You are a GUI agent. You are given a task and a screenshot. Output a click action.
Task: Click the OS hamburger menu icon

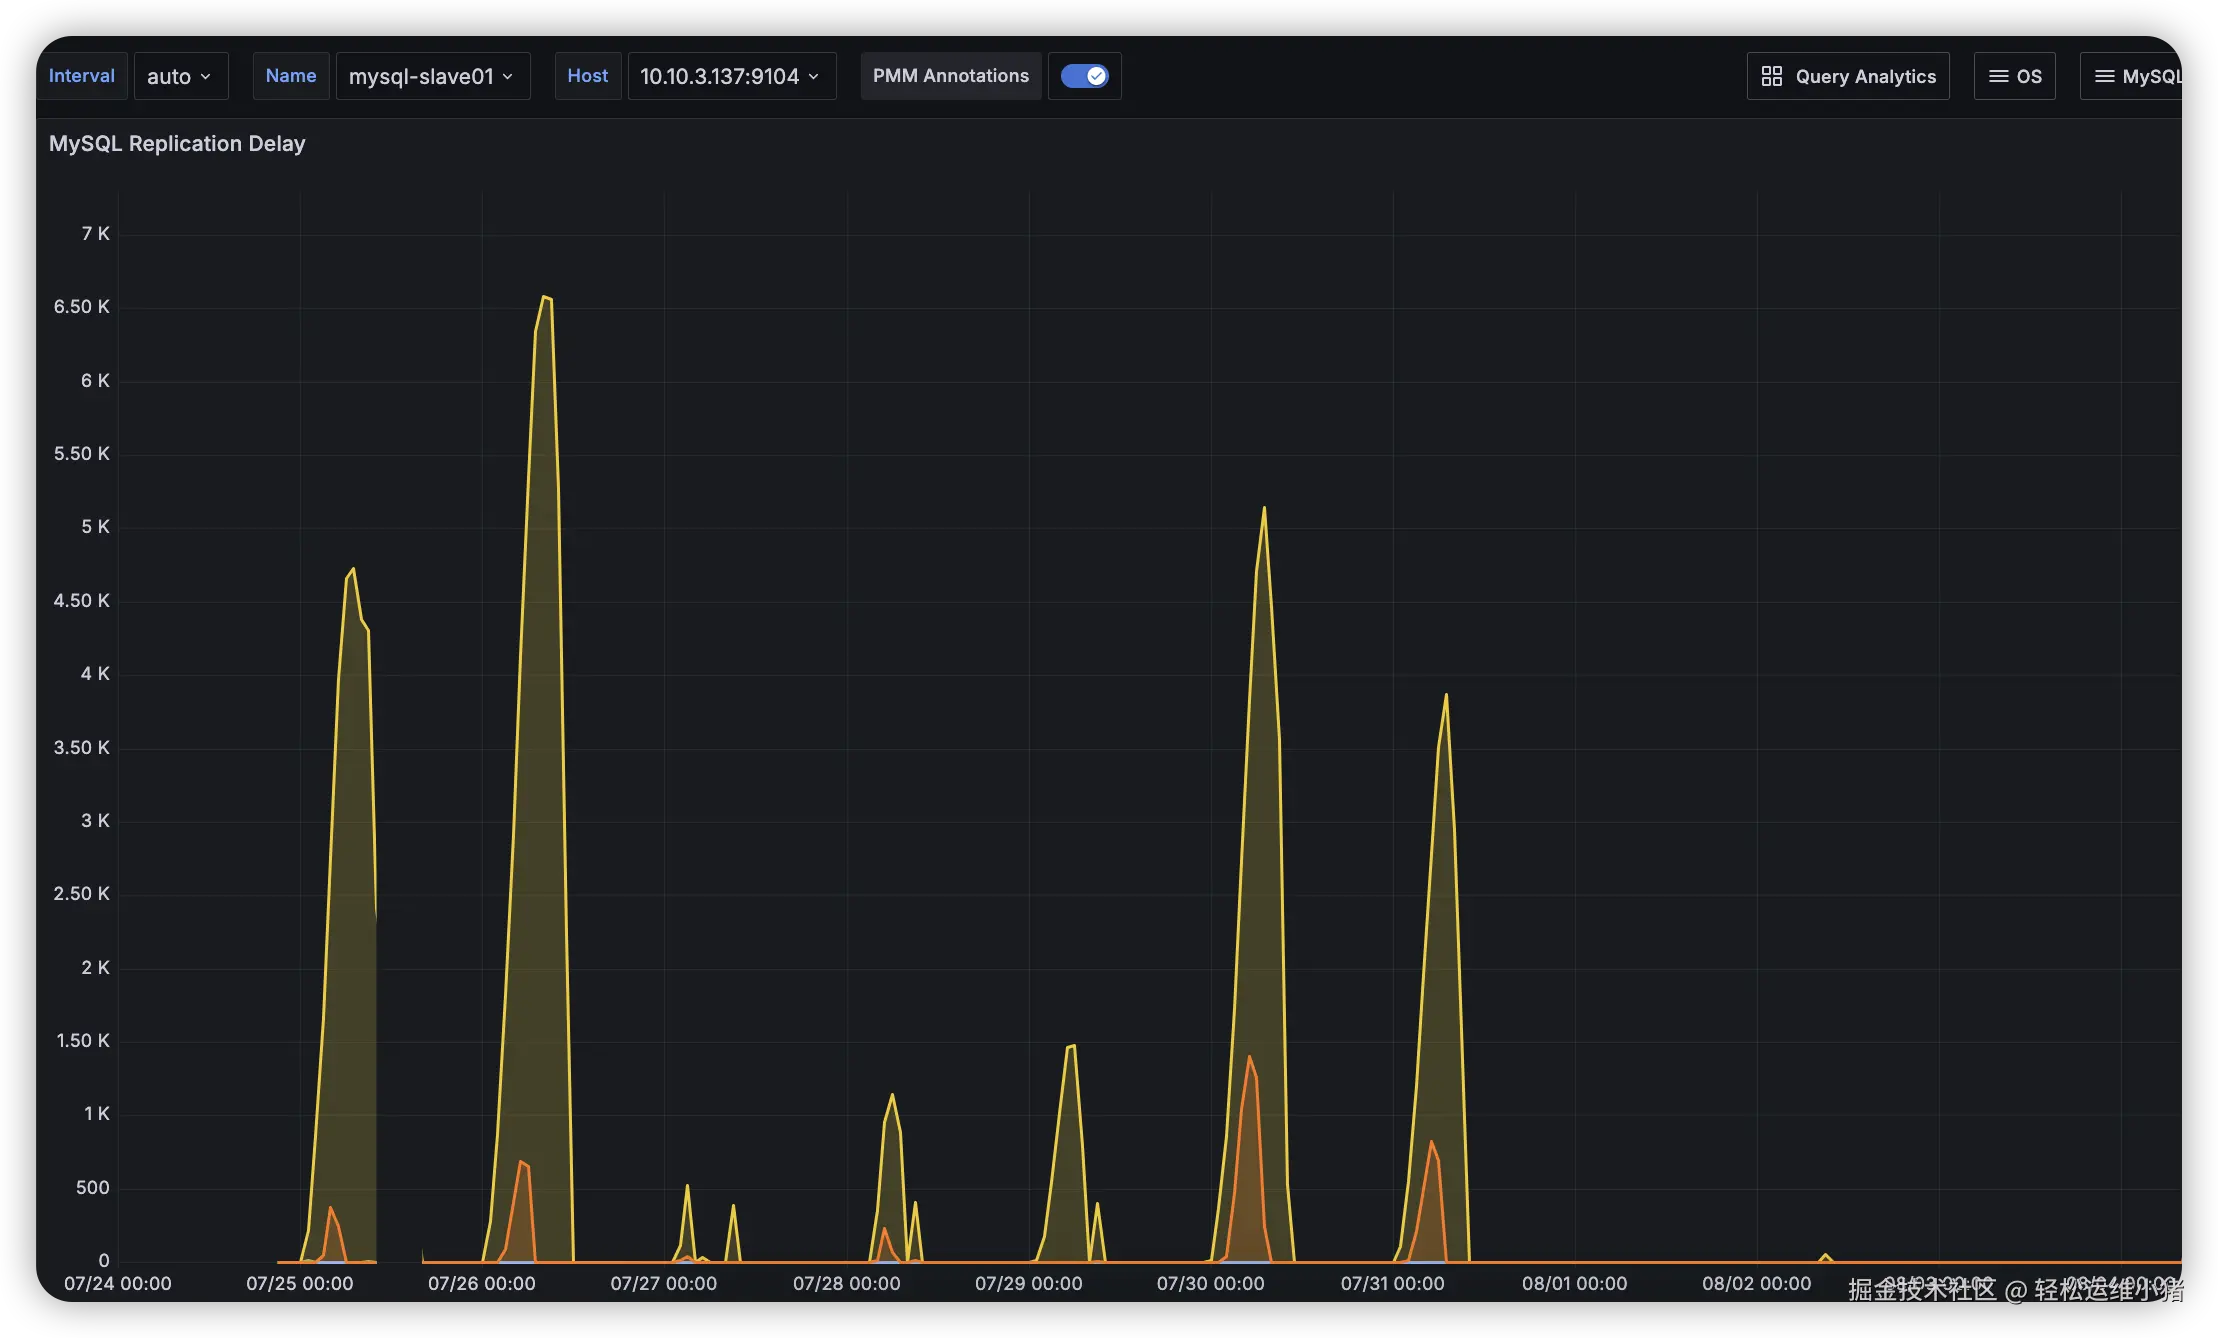click(1998, 76)
